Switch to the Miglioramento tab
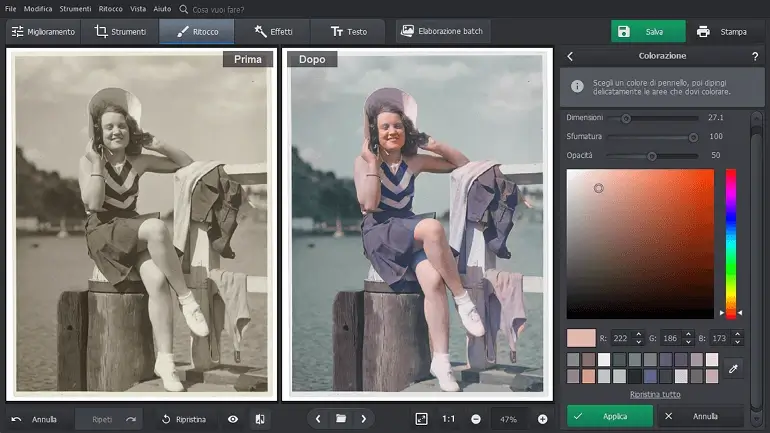 [x=43, y=31]
